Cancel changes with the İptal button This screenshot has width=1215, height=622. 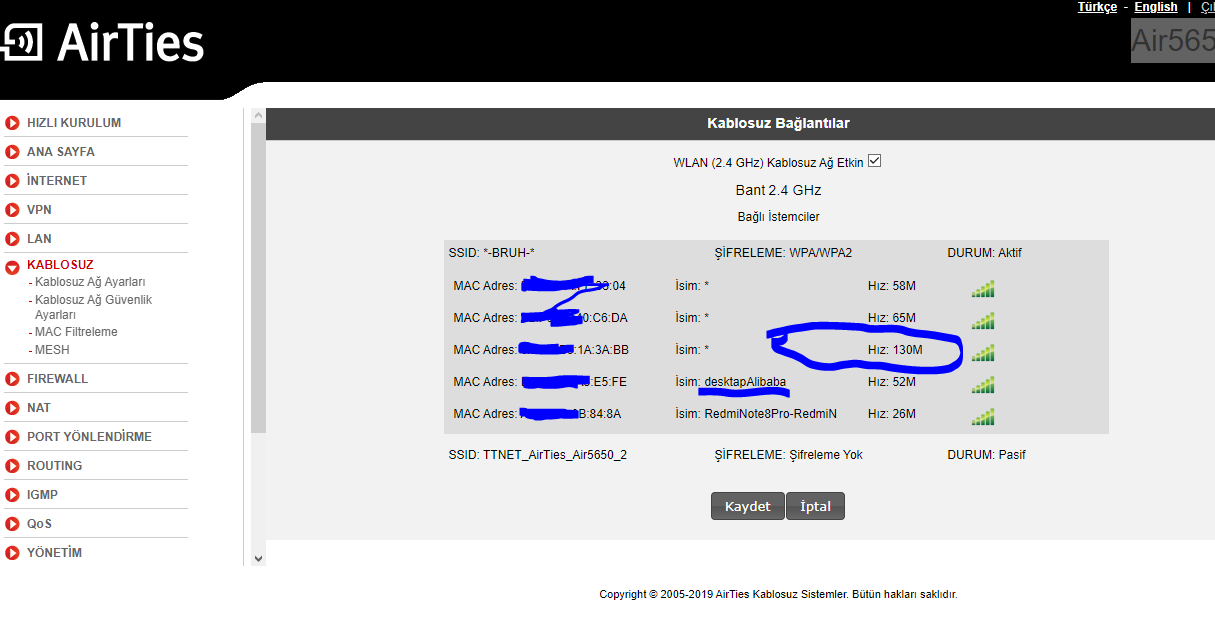click(816, 506)
